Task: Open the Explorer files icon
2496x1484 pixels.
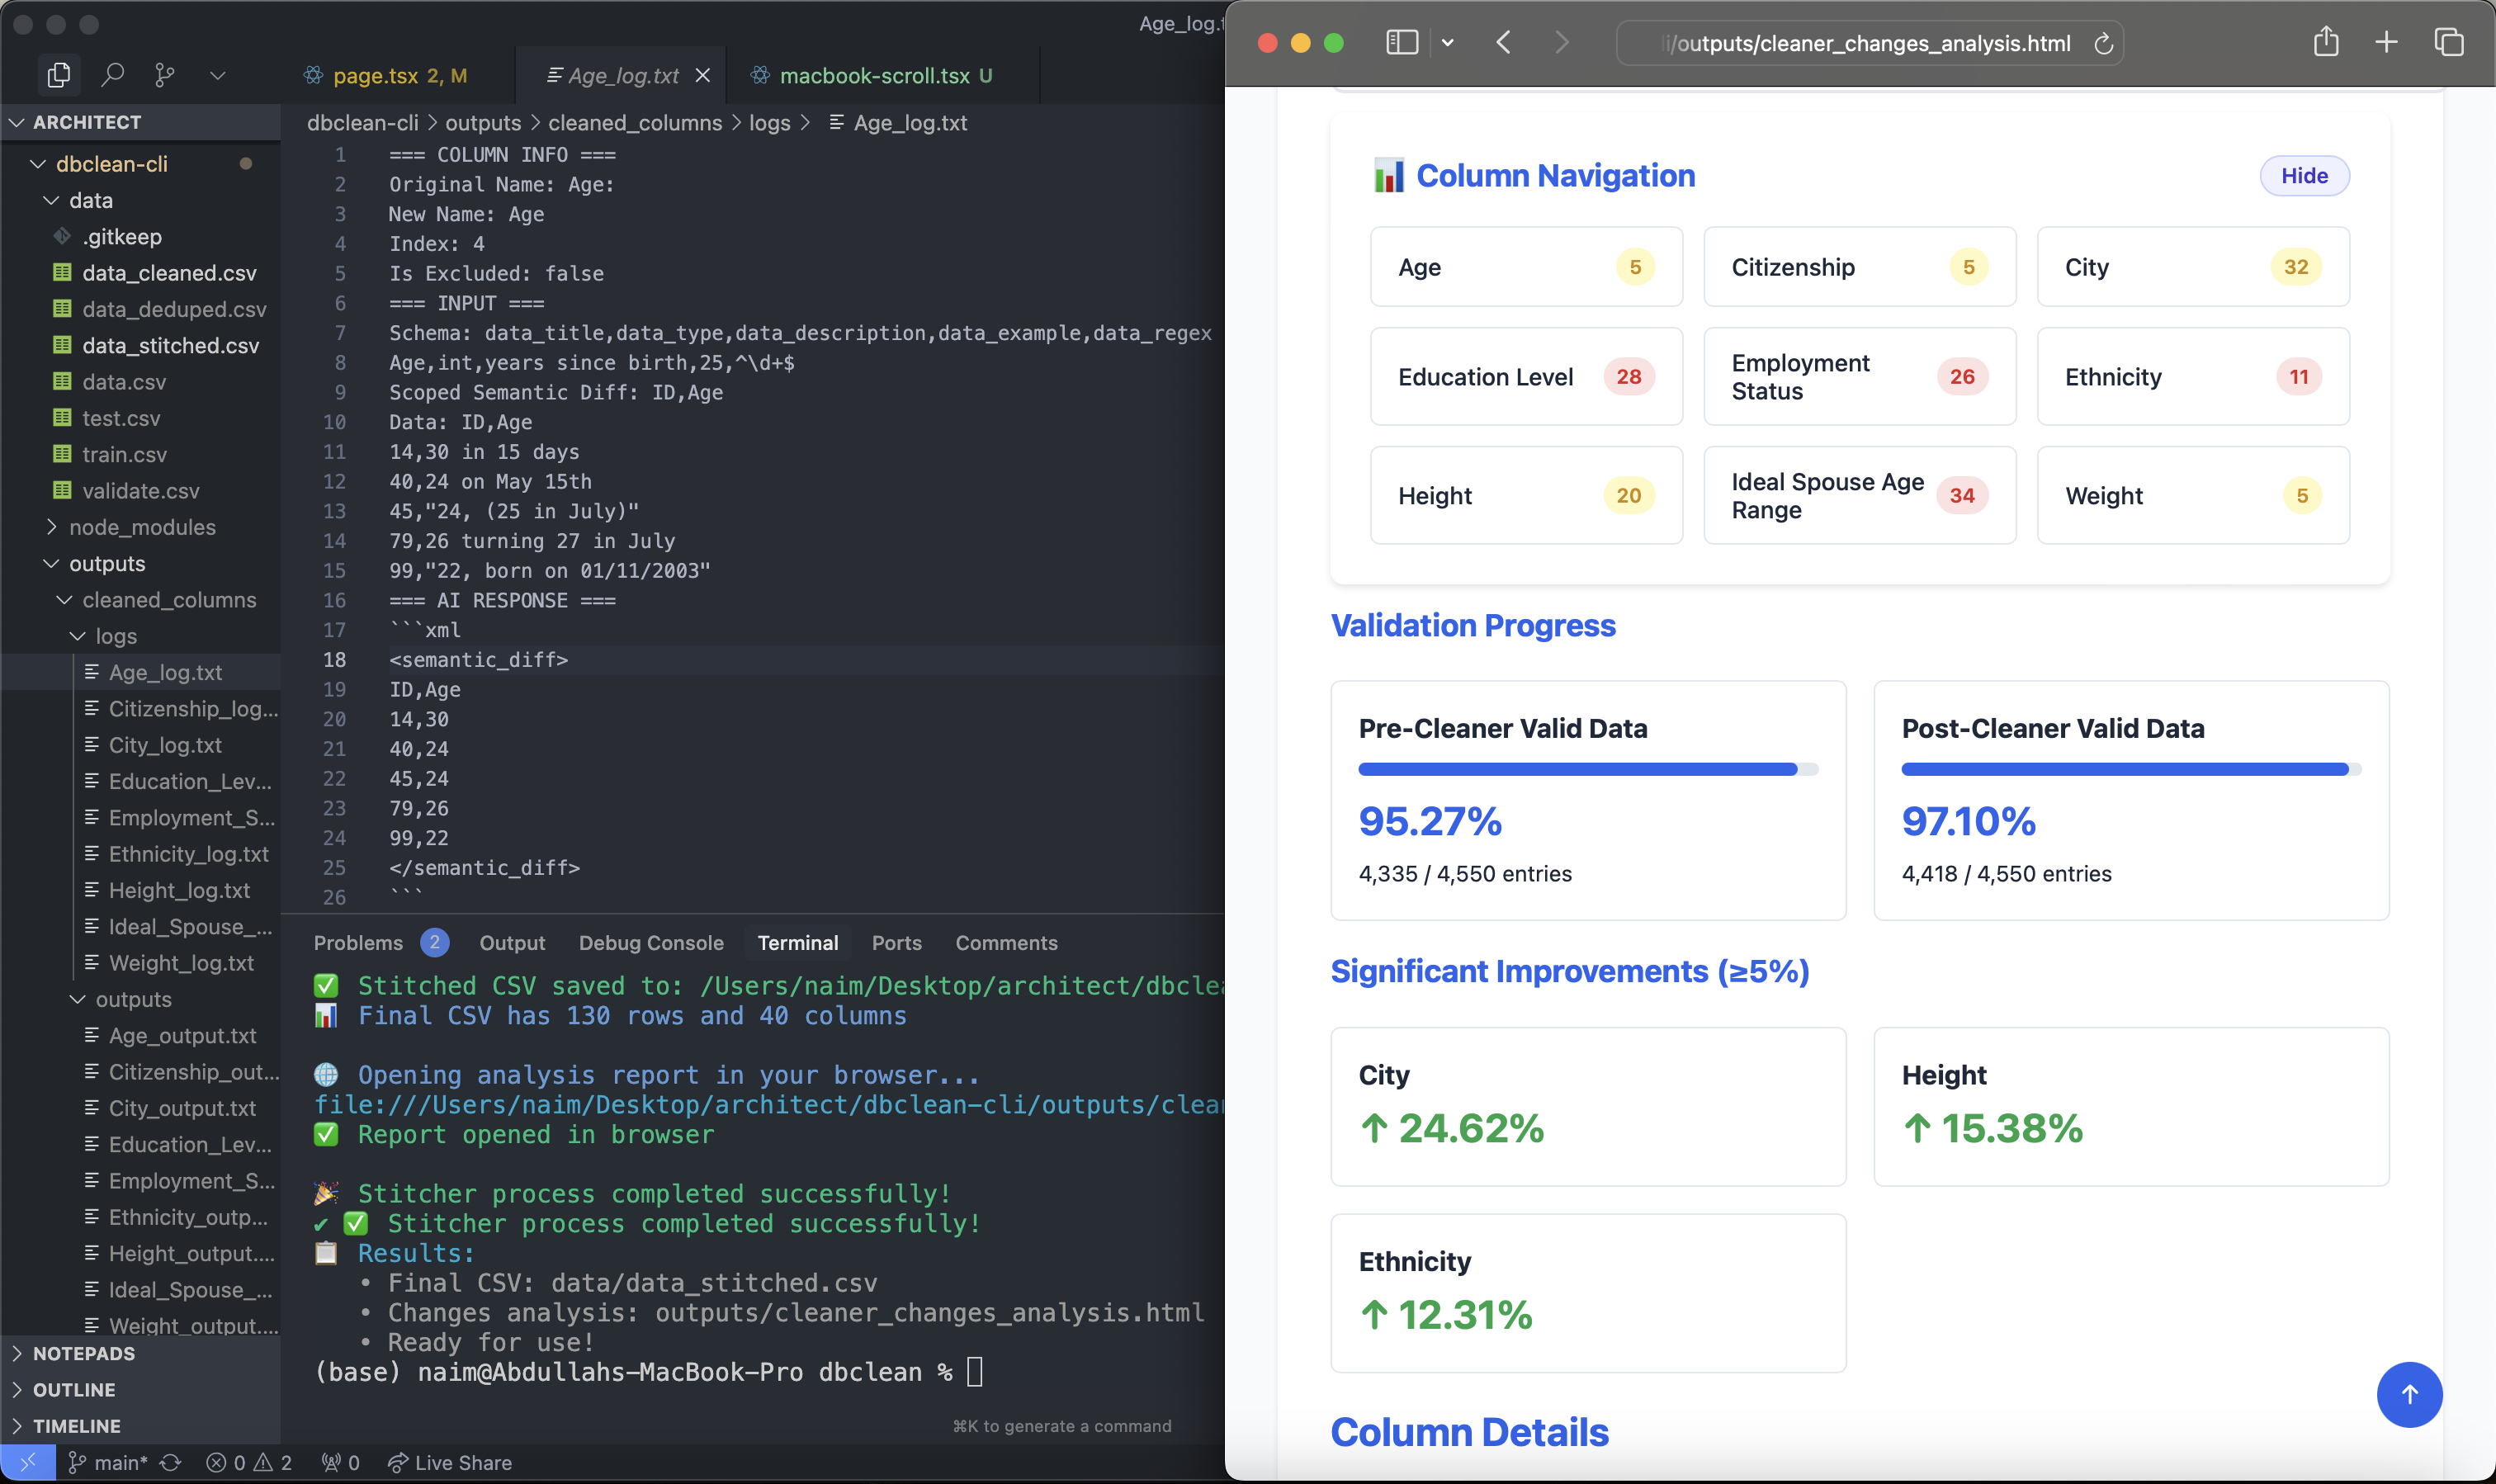Action: pos(59,75)
